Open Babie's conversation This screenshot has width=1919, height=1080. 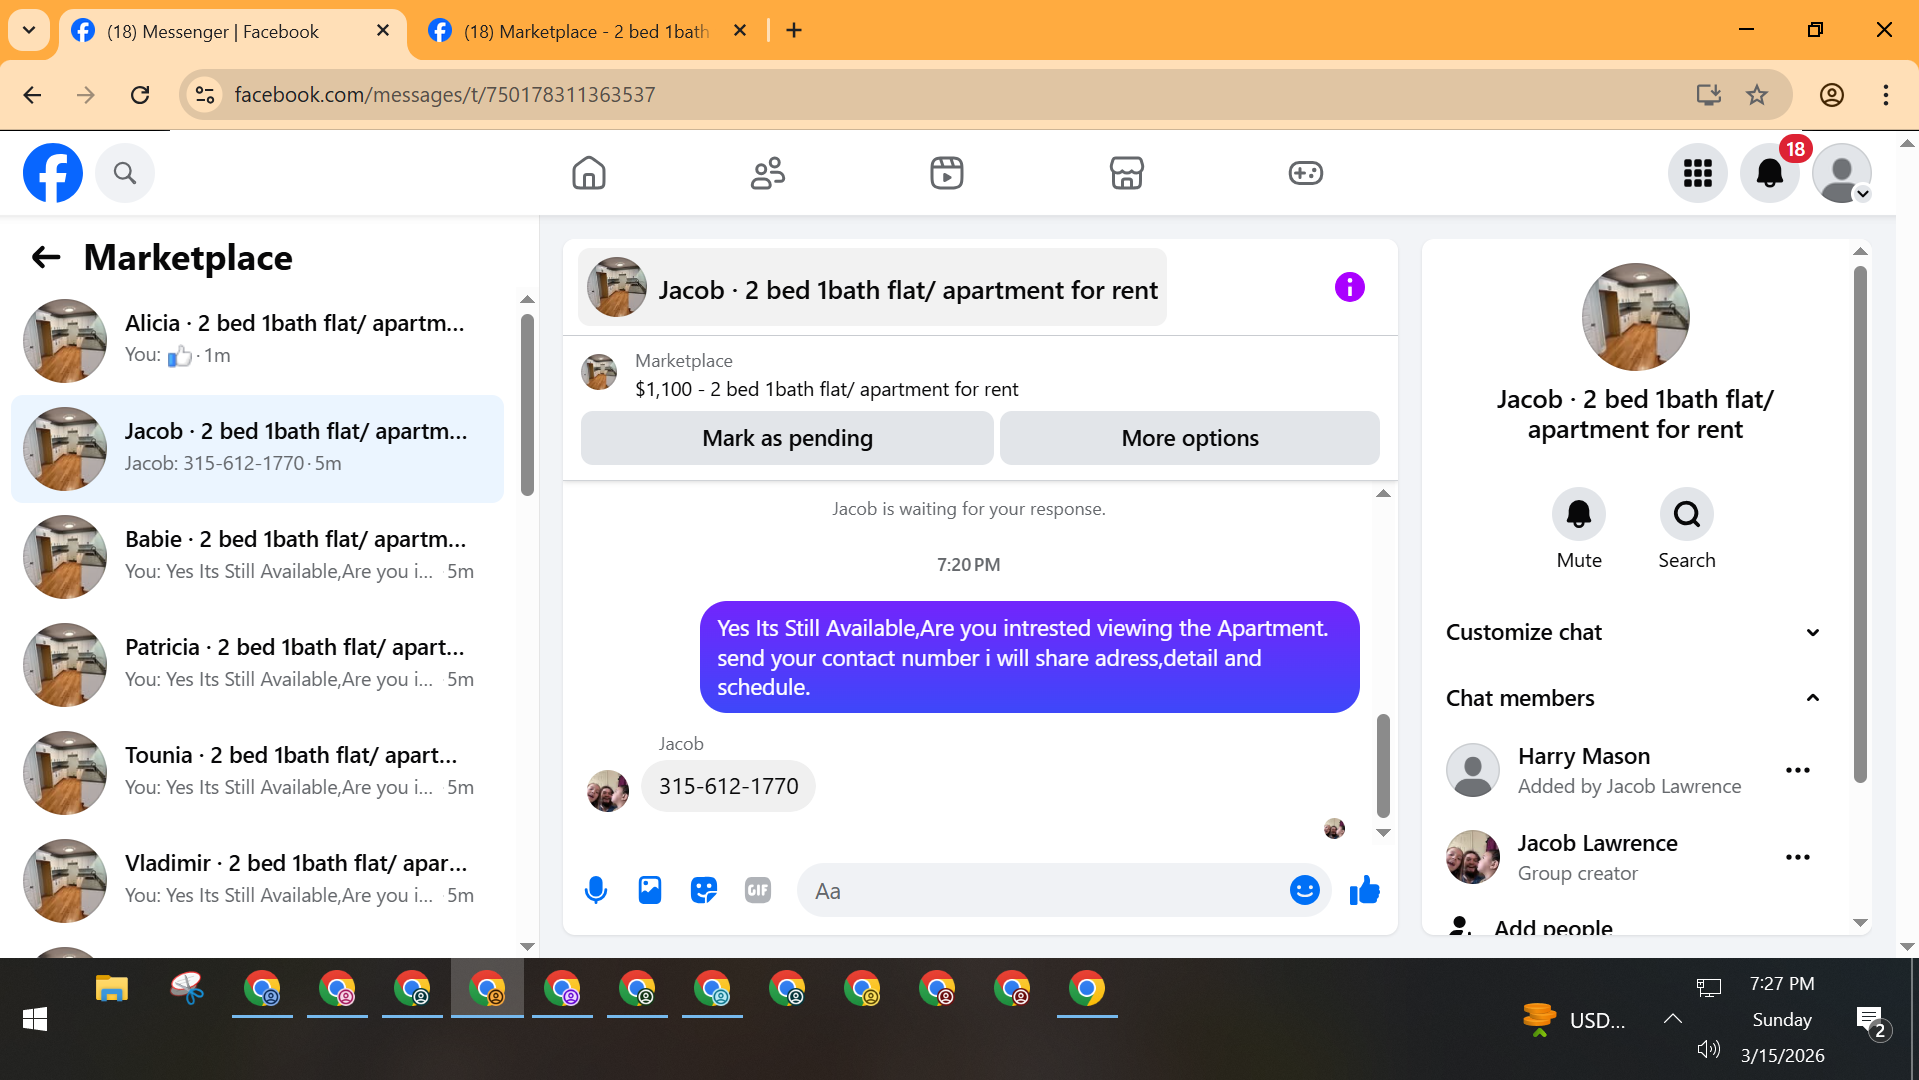coord(258,557)
